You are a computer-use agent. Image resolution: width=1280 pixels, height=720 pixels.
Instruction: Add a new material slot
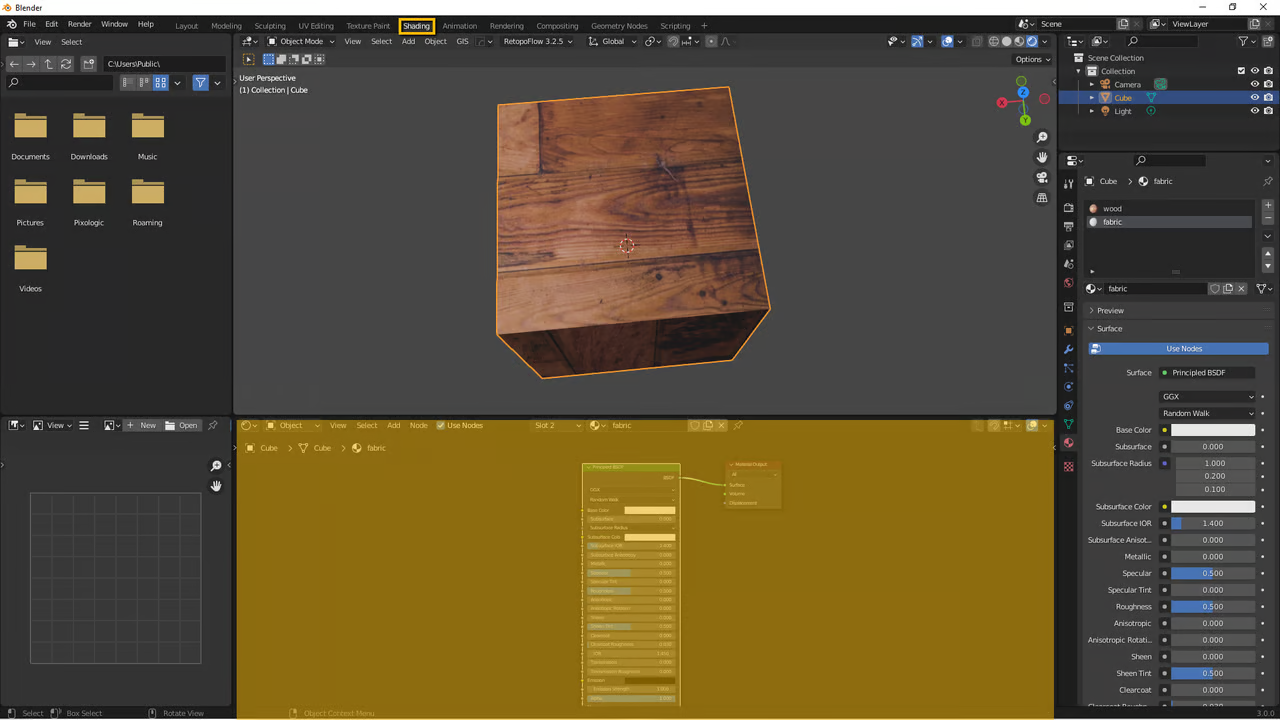coord(1268,205)
